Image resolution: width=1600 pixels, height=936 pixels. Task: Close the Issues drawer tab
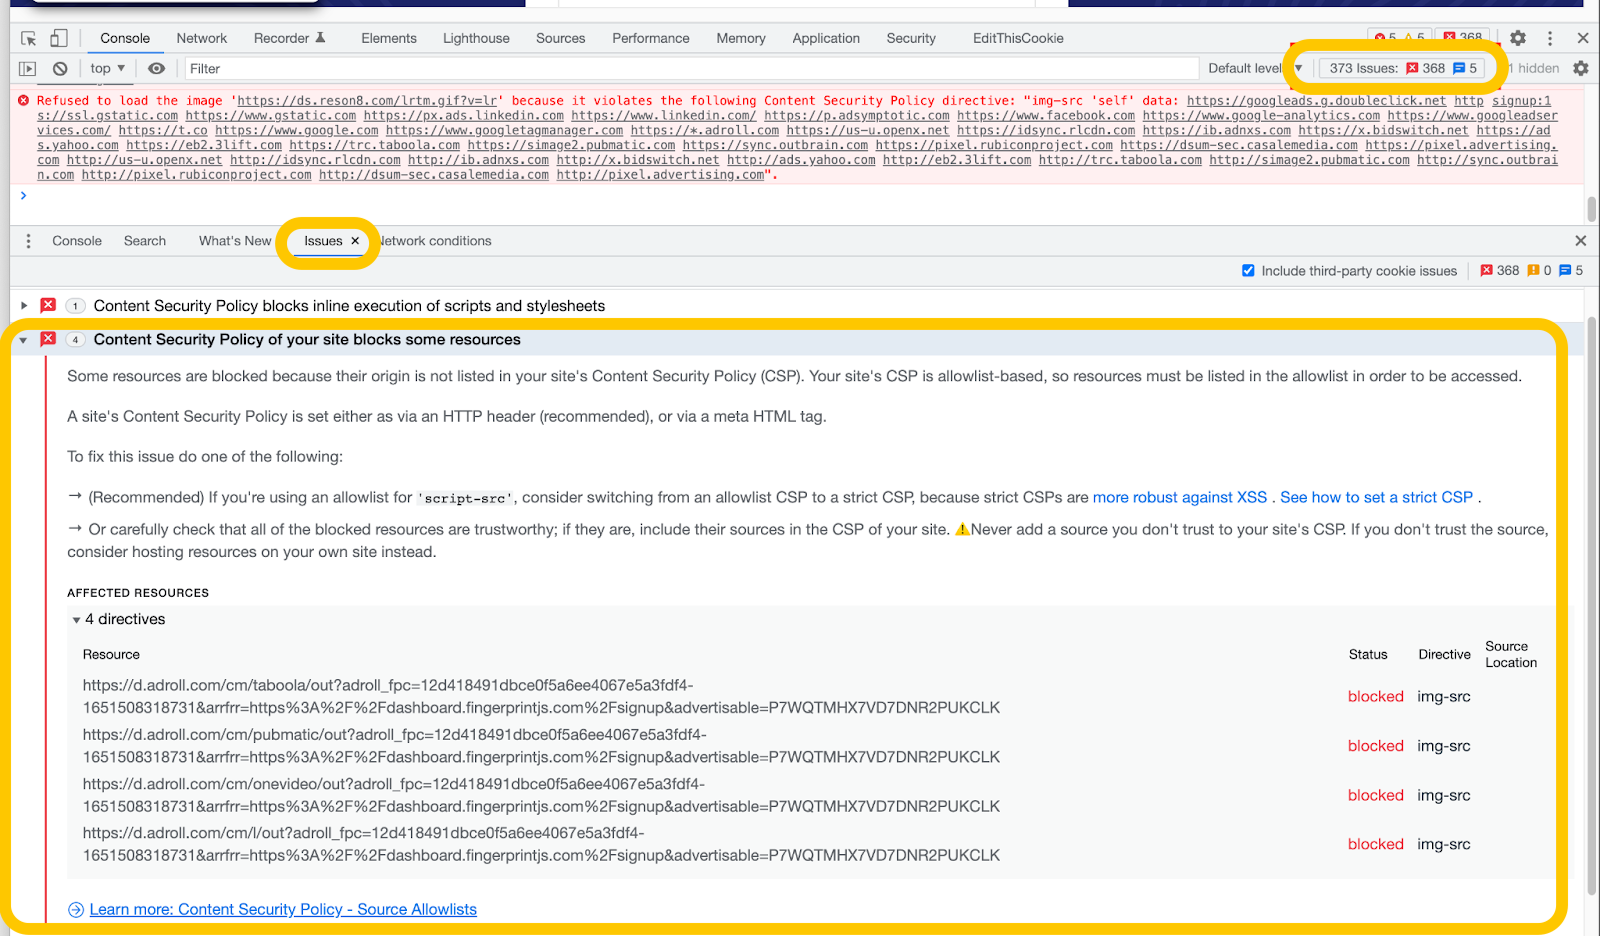point(355,241)
